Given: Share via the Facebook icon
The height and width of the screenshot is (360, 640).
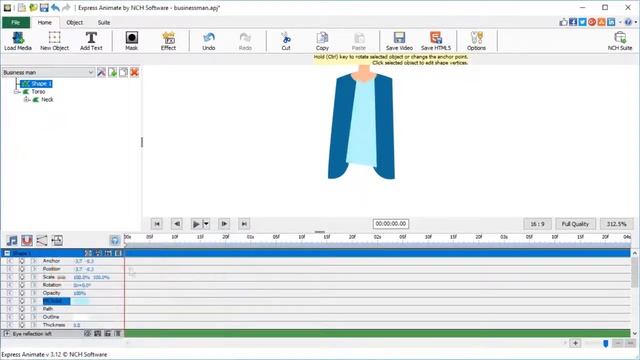Looking at the screenshot, I should [573, 22].
